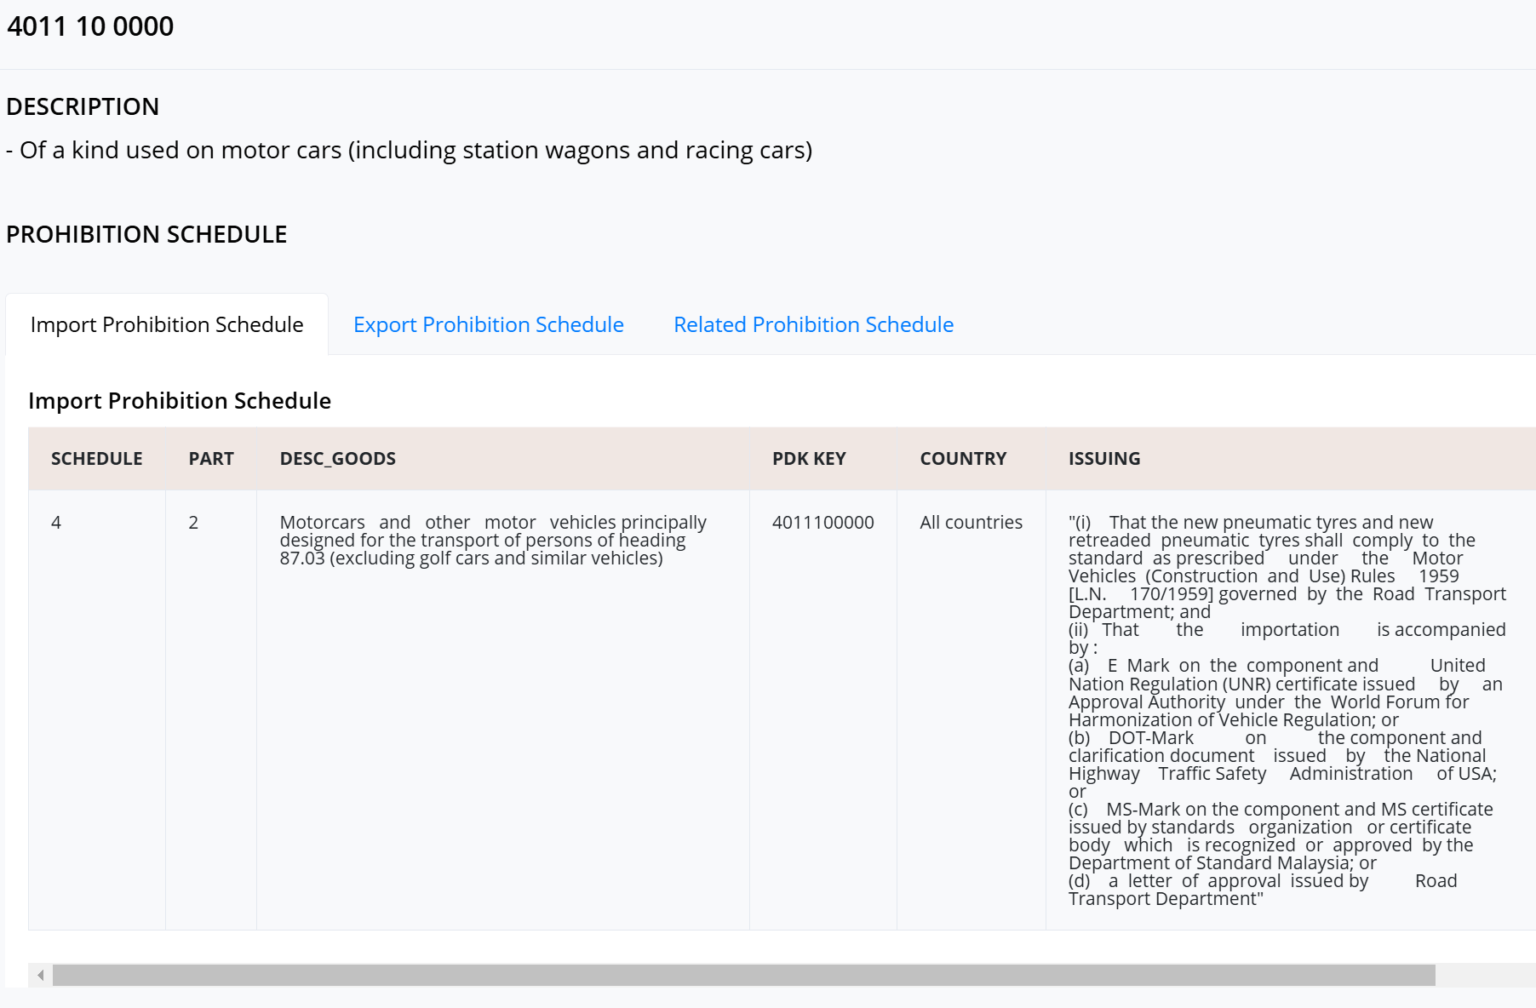This screenshot has height=1008, width=1536.
Task: Click the PDK key value 4011100000
Action: [x=823, y=523]
